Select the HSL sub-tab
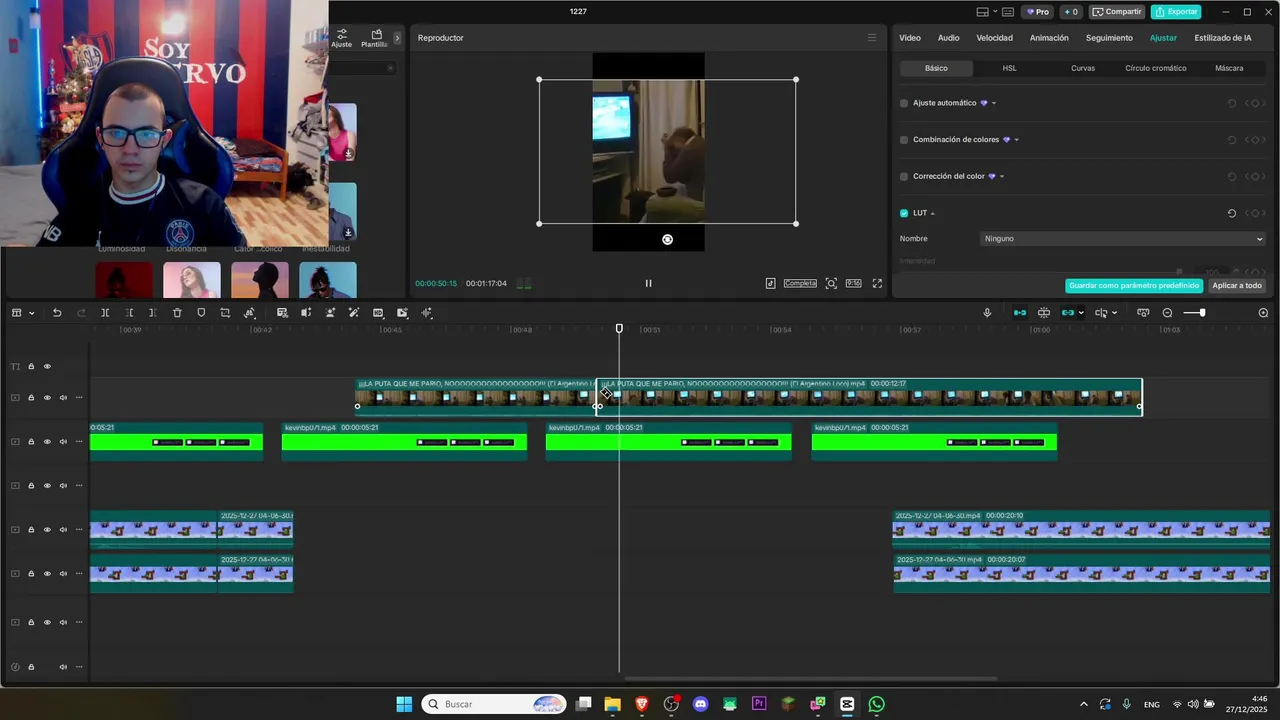The width and height of the screenshot is (1280, 720). pos(1010,68)
